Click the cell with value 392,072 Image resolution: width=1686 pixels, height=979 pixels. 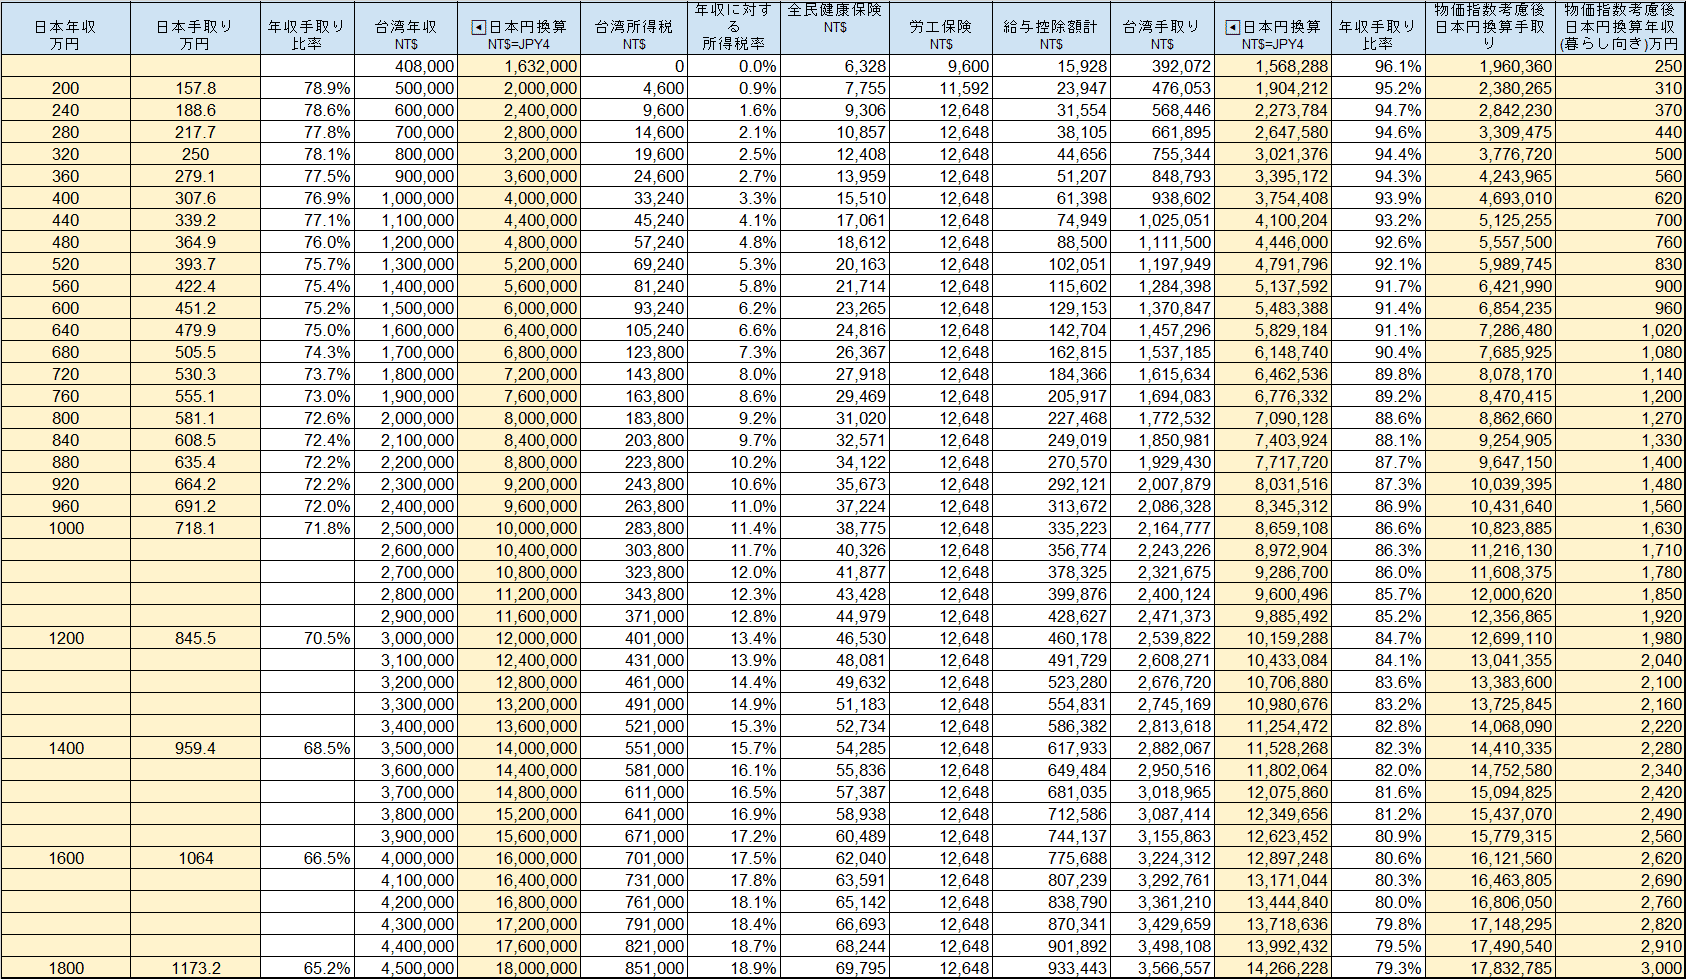pyautogui.click(x=1162, y=66)
